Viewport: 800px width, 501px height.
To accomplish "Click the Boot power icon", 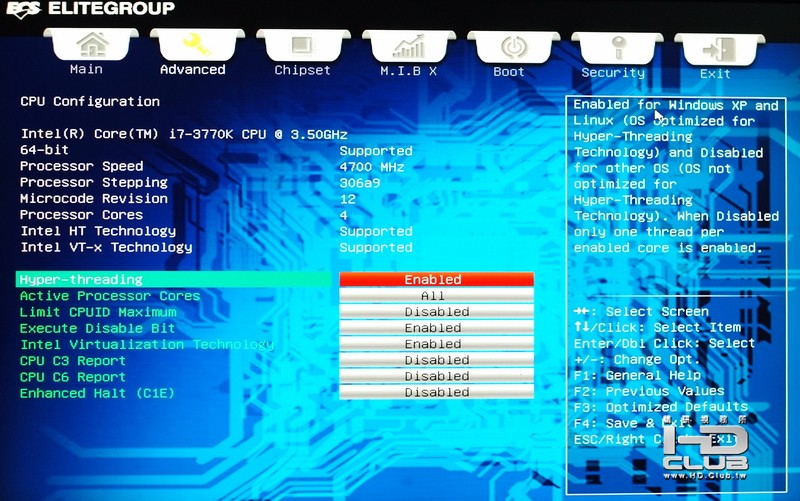I will click(514, 47).
